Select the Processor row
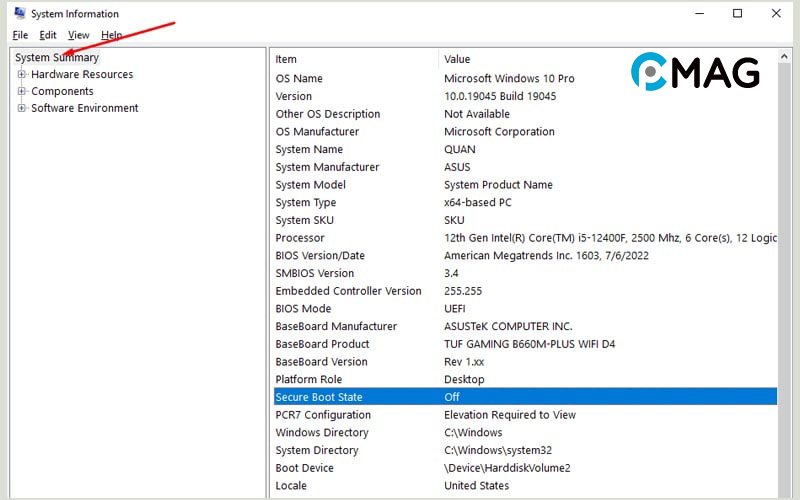 tap(526, 238)
